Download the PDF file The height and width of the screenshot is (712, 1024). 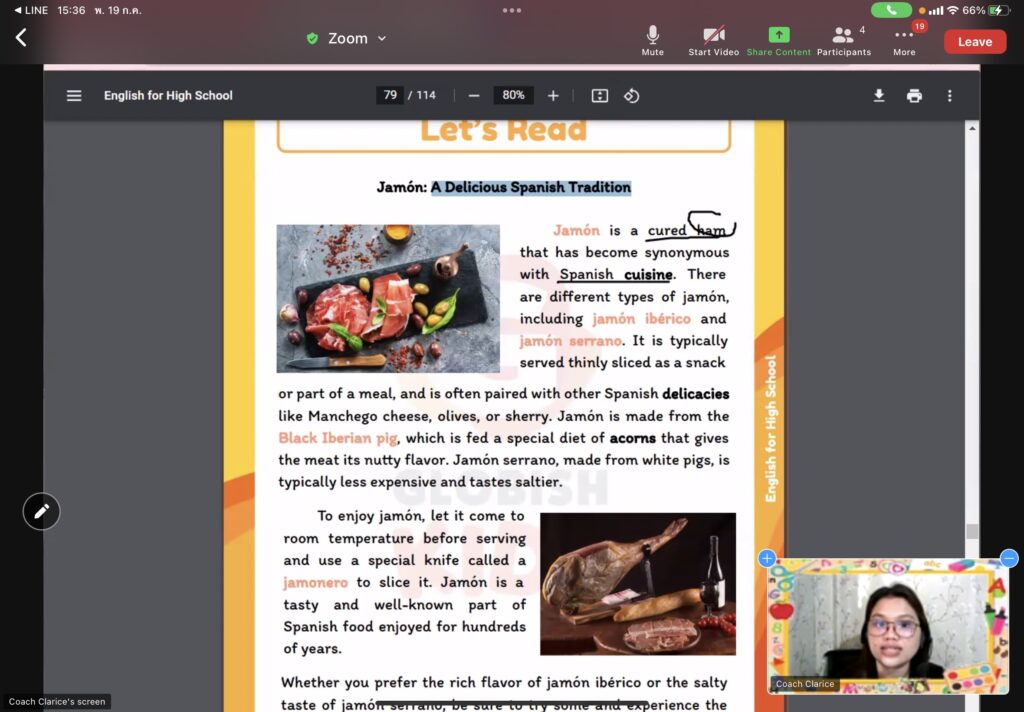pyautogui.click(x=879, y=96)
